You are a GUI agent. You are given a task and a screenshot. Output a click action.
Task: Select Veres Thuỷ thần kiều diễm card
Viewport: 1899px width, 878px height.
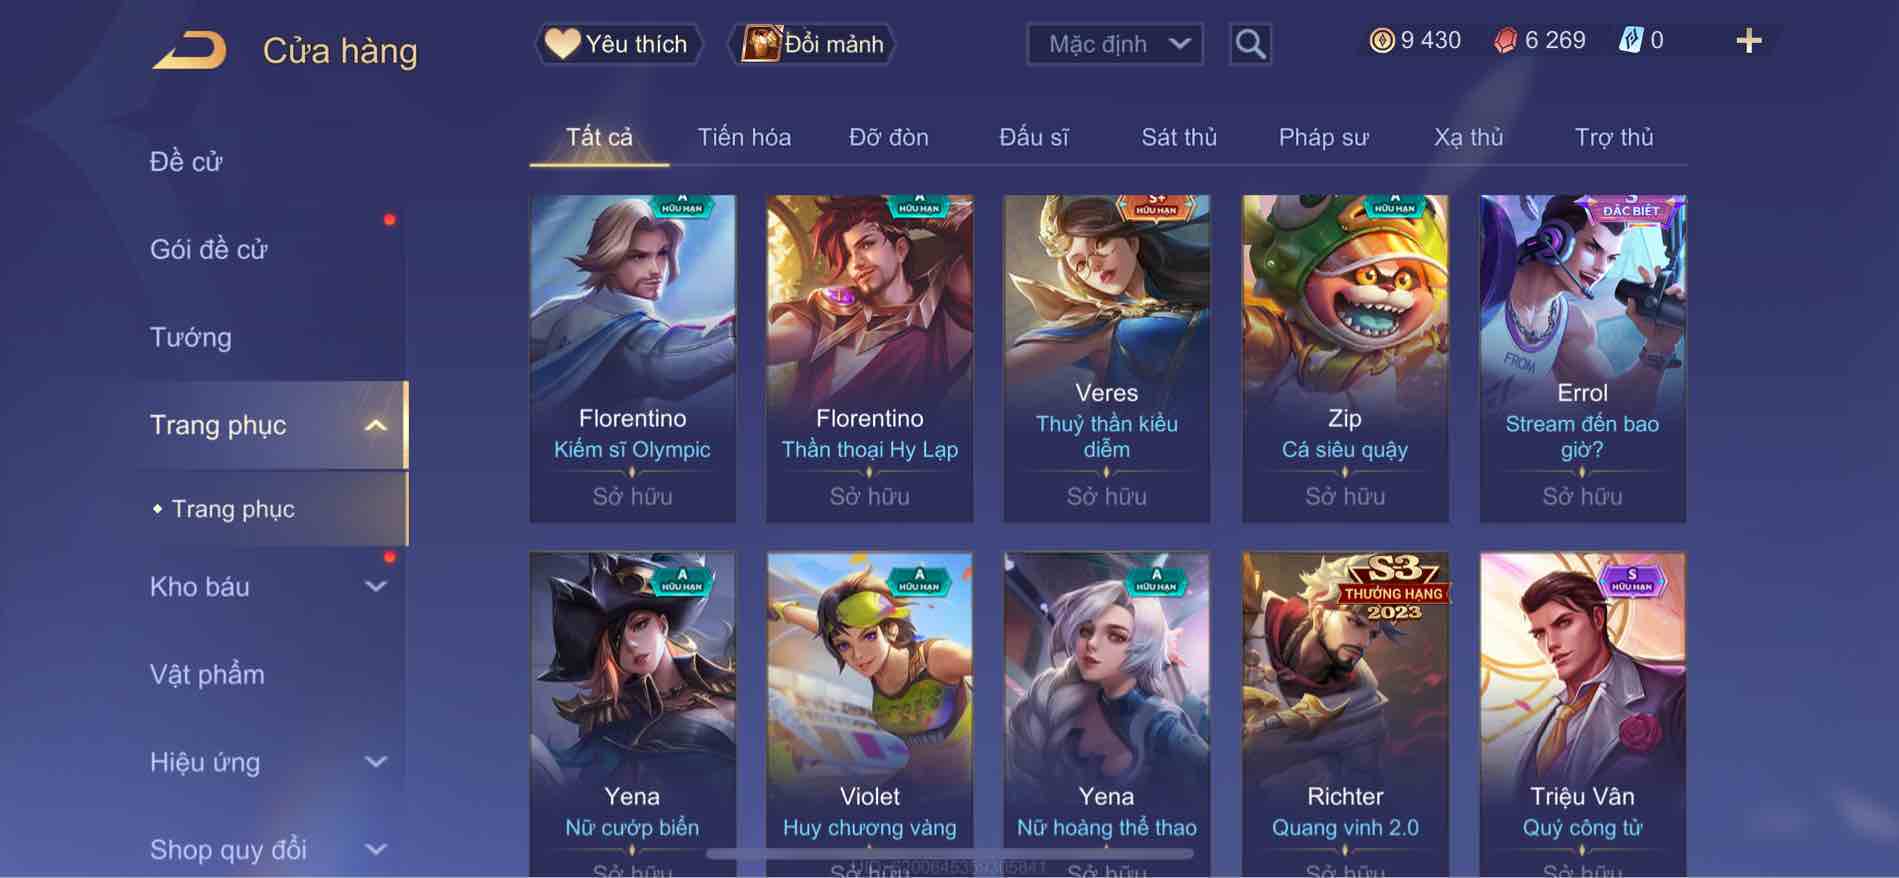1107,358
